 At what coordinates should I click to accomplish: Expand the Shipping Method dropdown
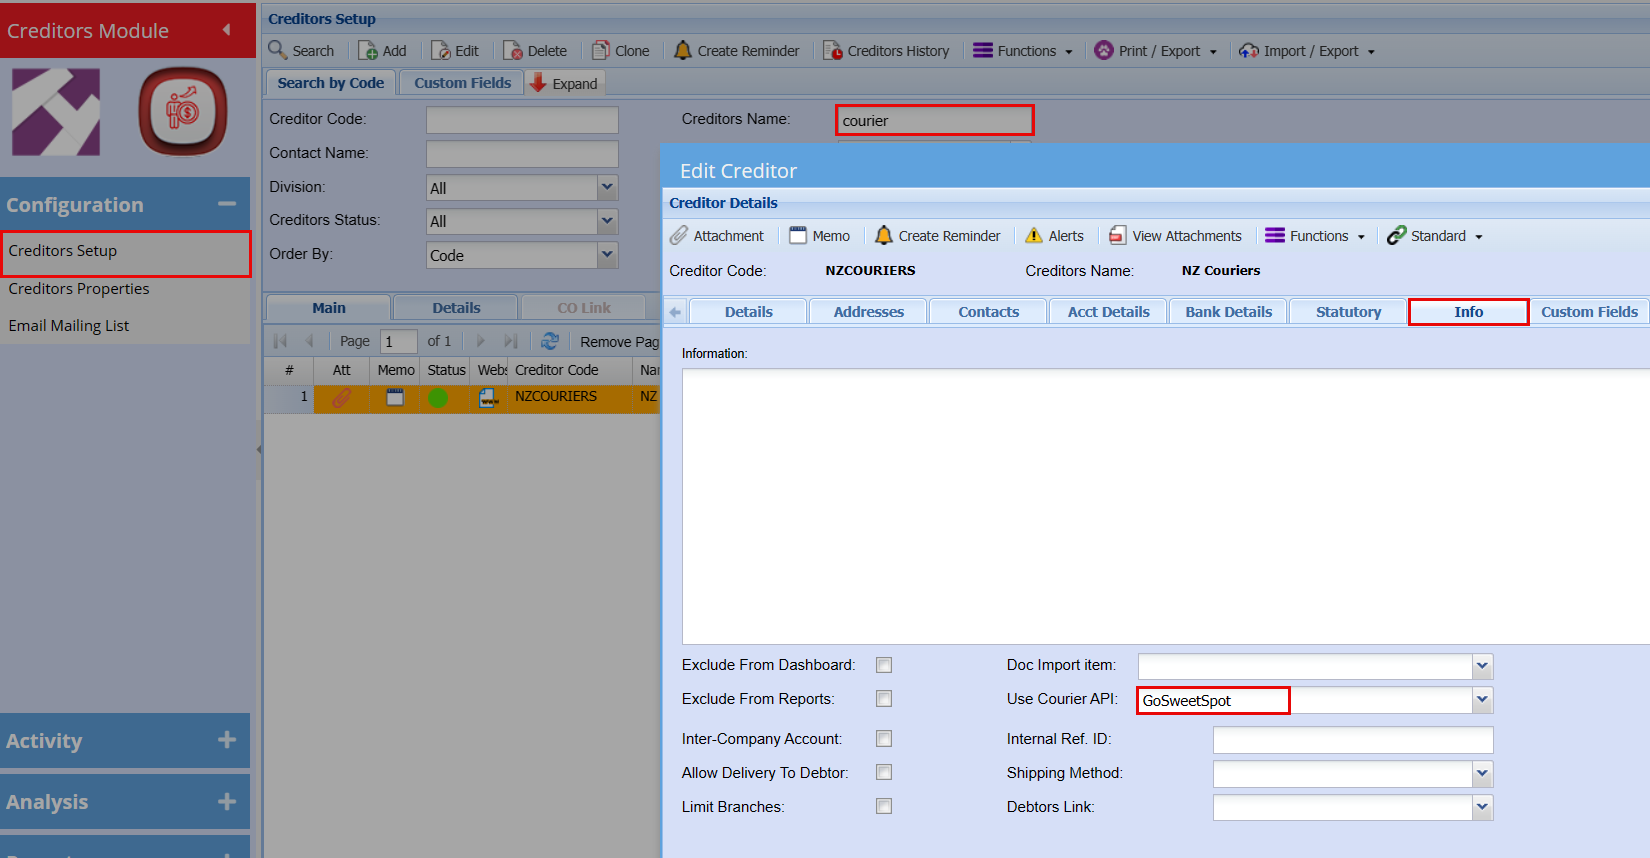pos(1482,774)
